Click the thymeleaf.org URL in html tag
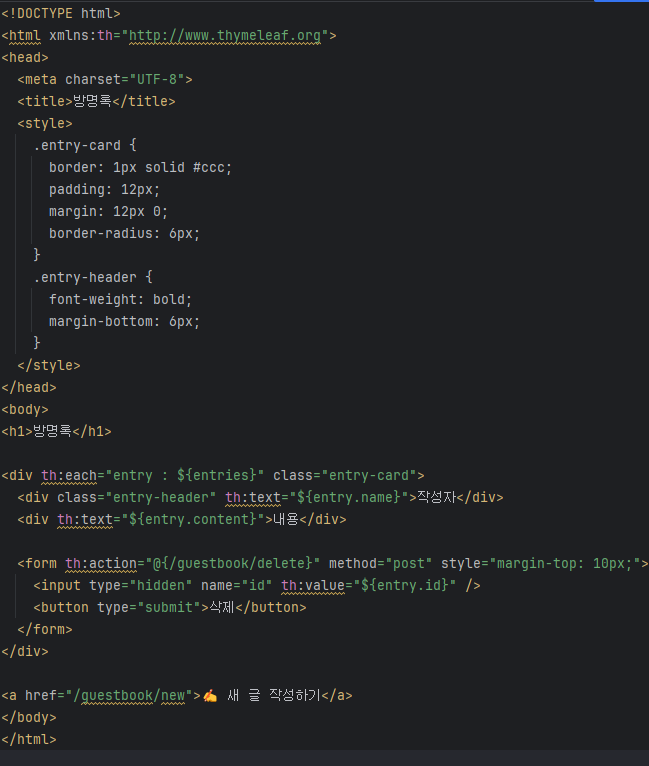Viewport: 649px width, 766px height. [225, 36]
